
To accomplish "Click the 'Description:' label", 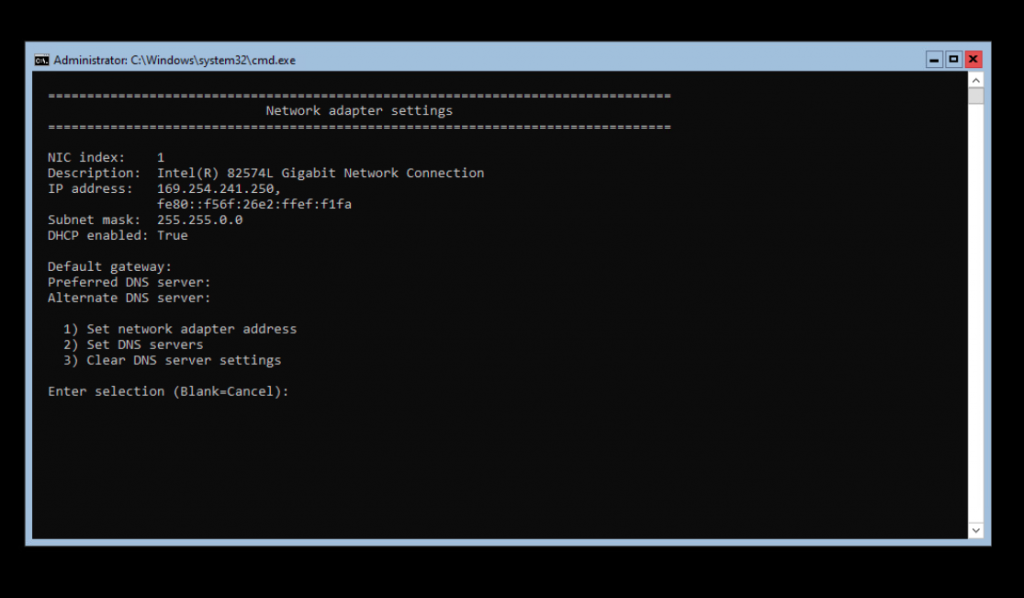I will click(x=94, y=173).
